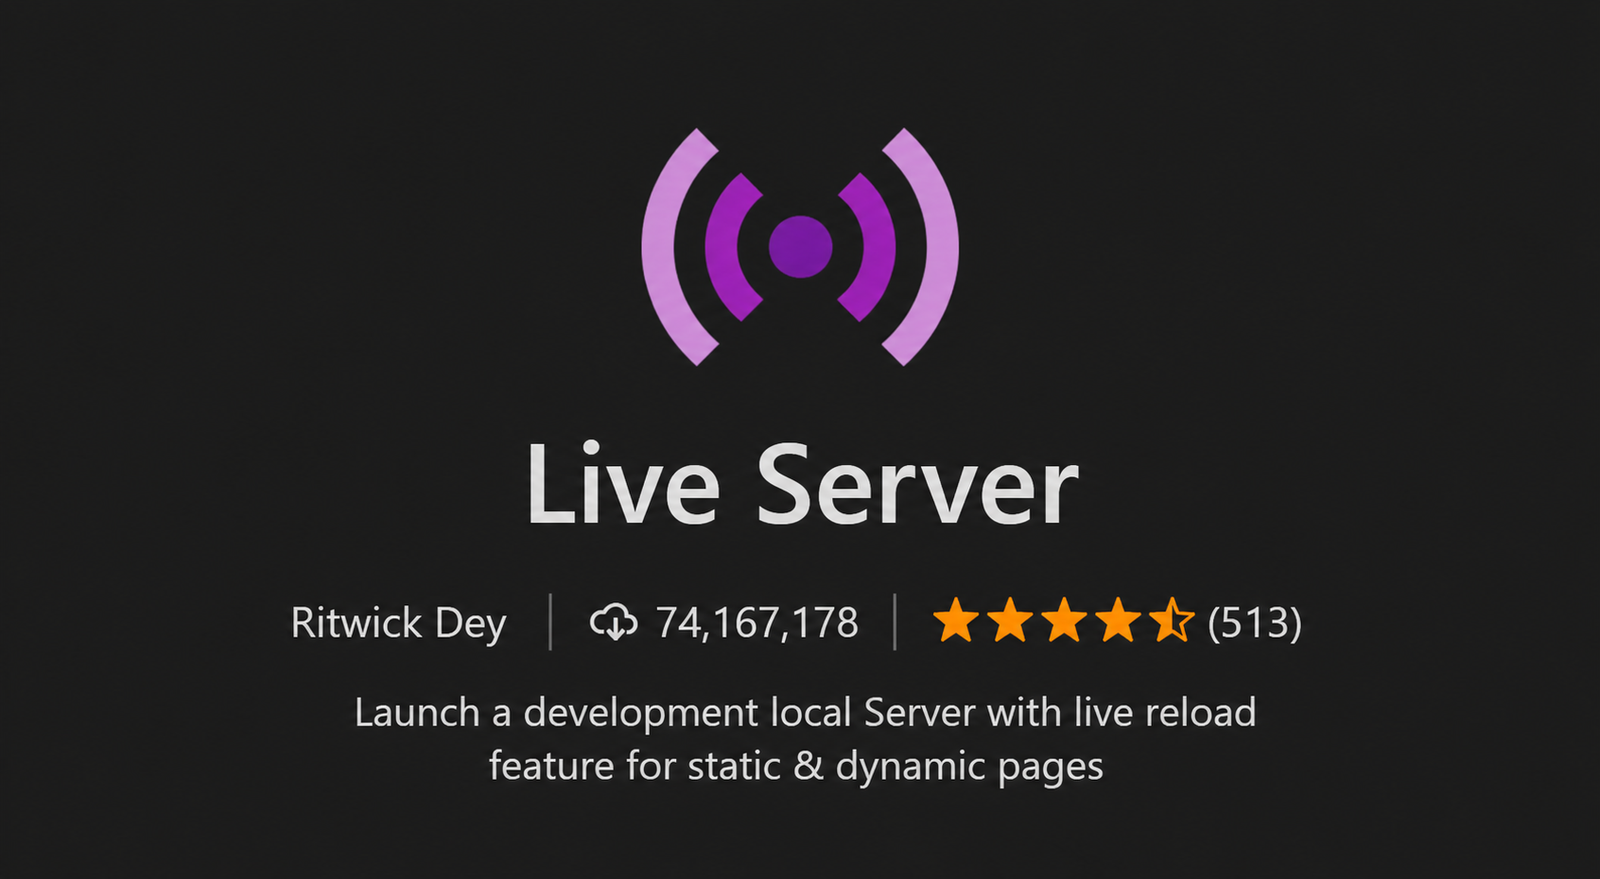Image resolution: width=1600 pixels, height=879 pixels.
Task: Open publisher Ritwick Dey's name
Action: (398, 623)
